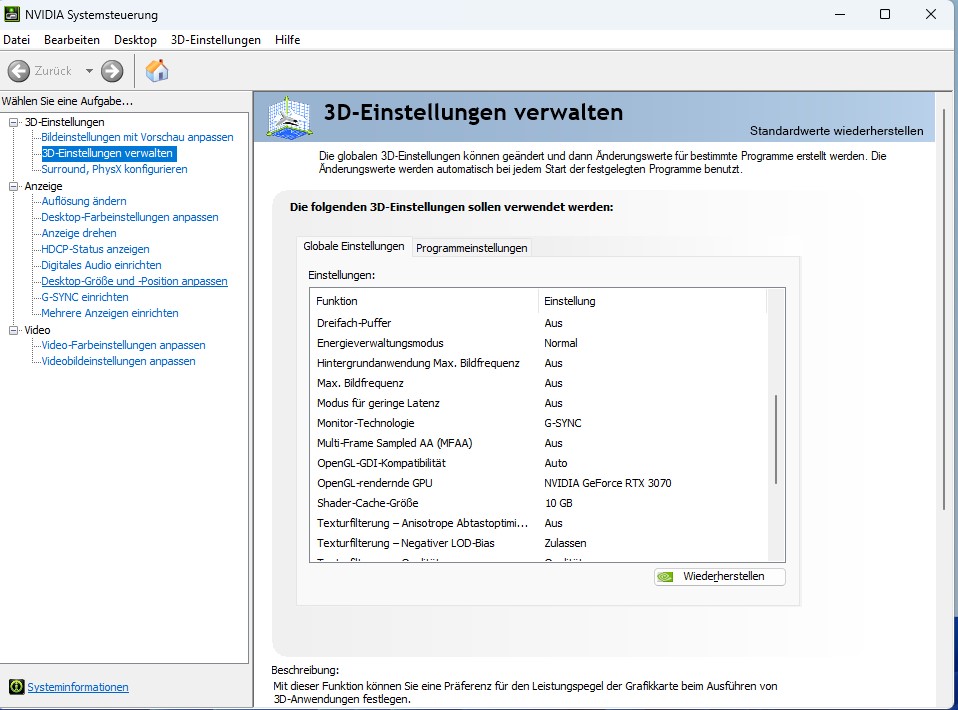Click the Funktion column header

point(424,301)
